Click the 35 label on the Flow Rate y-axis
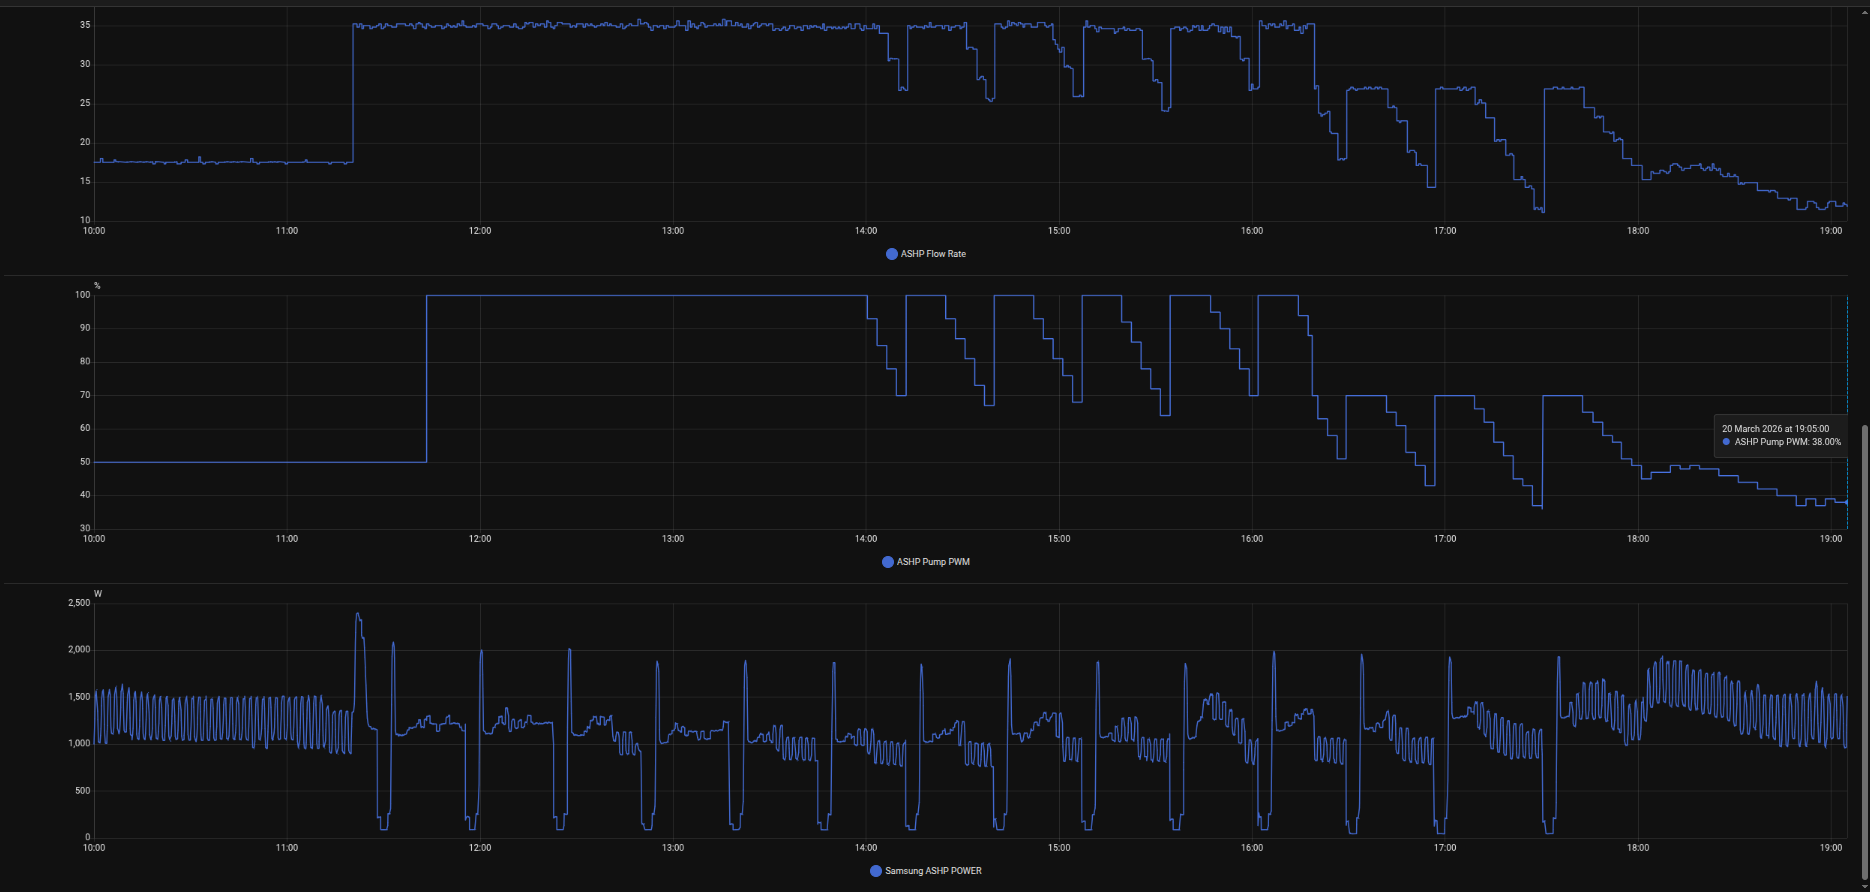This screenshot has height=892, width=1870. (85, 25)
